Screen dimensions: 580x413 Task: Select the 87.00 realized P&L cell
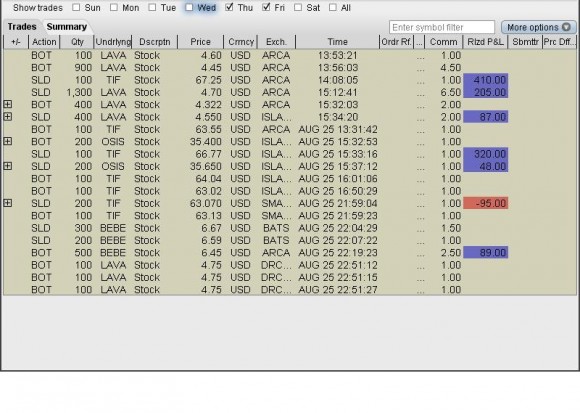tap(486, 117)
